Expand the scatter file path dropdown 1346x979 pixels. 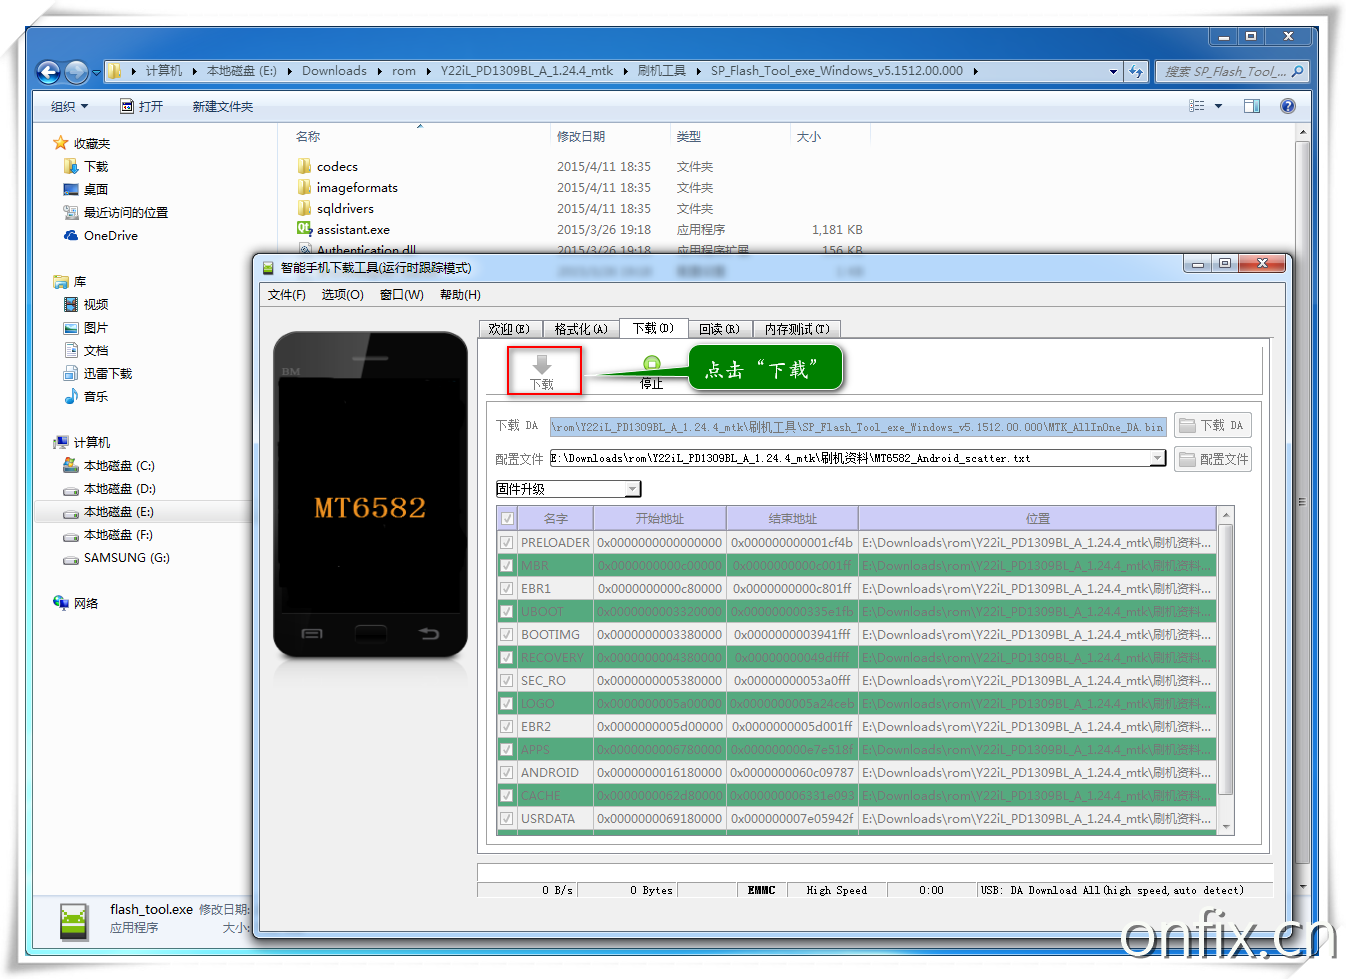[x=1157, y=458]
